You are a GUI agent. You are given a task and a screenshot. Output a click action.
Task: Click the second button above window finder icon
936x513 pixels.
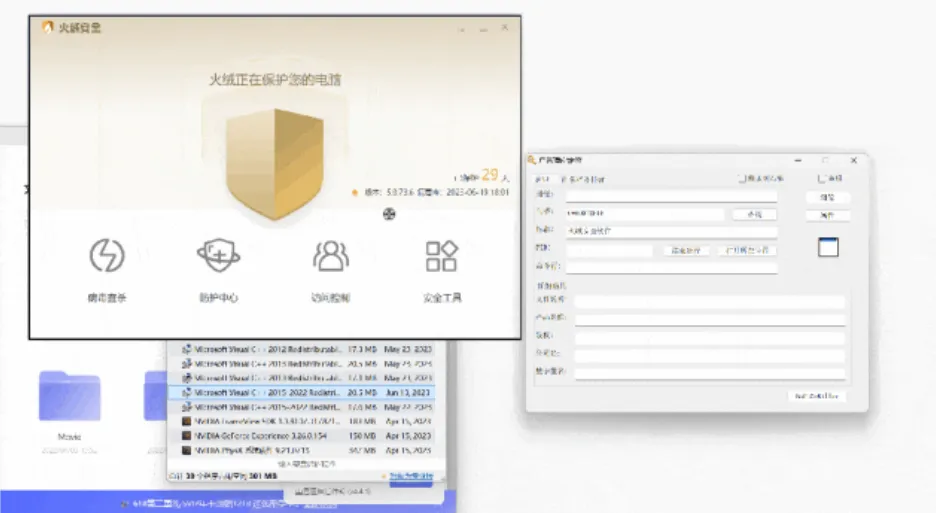click(x=827, y=215)
